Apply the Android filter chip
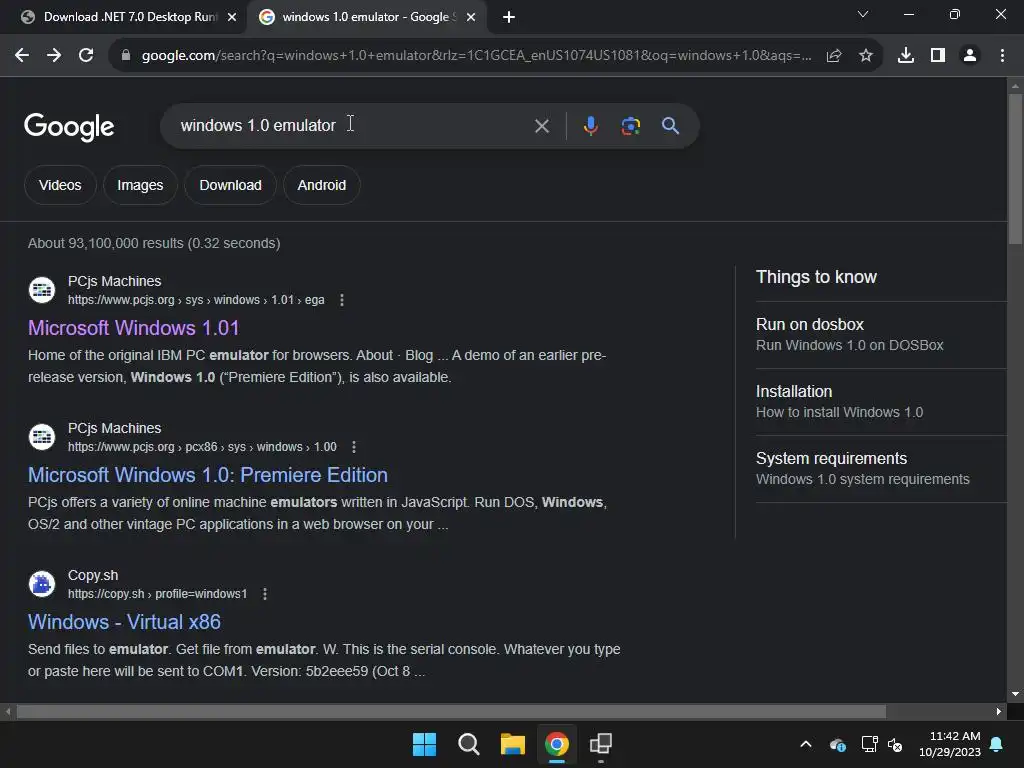The width and height of the screenshot is (1024, 768). point(322,185)
